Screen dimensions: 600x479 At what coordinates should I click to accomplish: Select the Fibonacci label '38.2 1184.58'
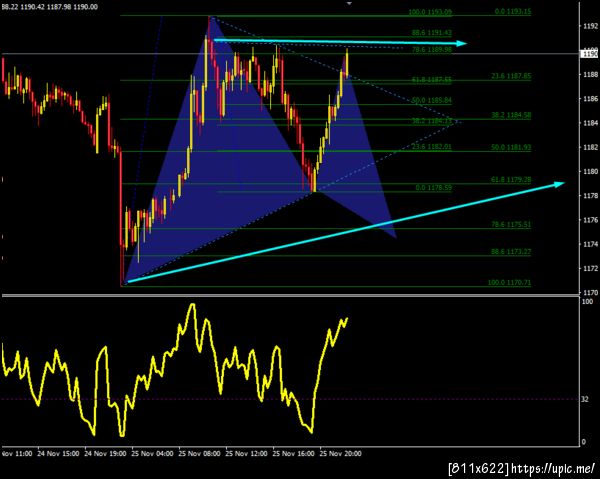pyautogui.click(x=511, y=115)
